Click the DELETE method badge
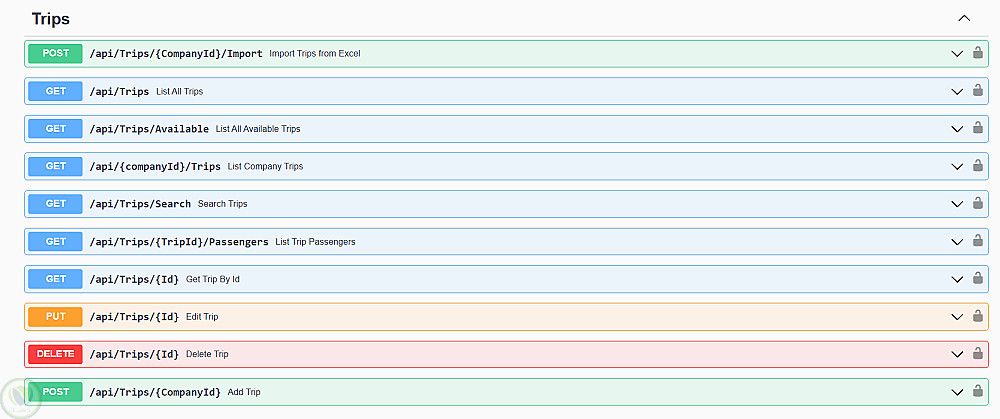Screen dimensions: 1000x419 pyautogui.click(x=56, y=354)
